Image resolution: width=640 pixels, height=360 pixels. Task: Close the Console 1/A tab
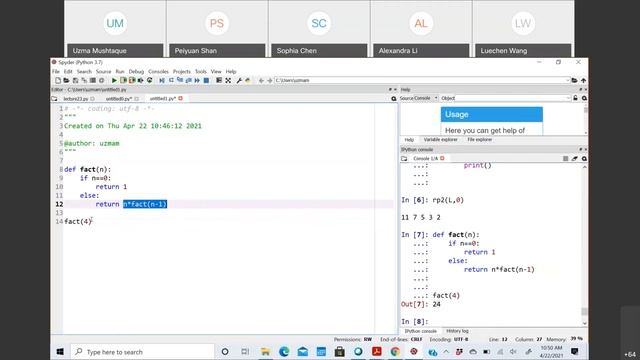pyautogui.click(x=442, y=158)
